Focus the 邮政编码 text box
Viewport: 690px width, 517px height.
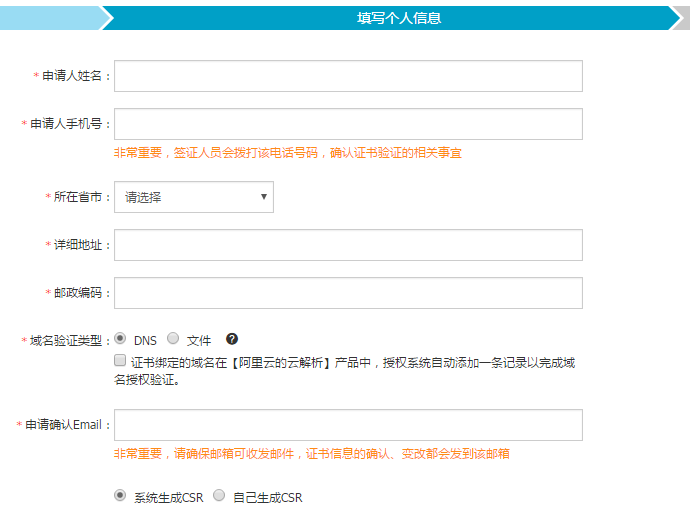pyautogui.click(x=348, y=293)
